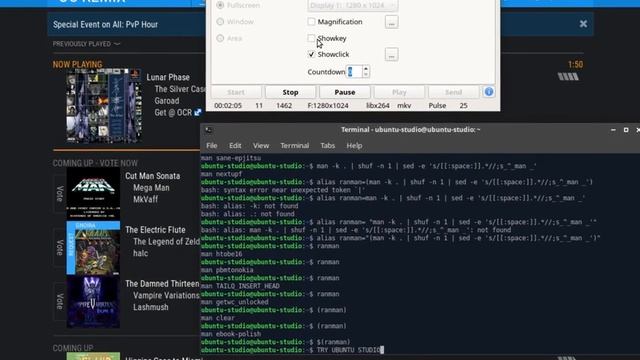Open Showclick settings ellipsis button
The height and width of the screenshot is (360, 640).
[x=391, y=54]
